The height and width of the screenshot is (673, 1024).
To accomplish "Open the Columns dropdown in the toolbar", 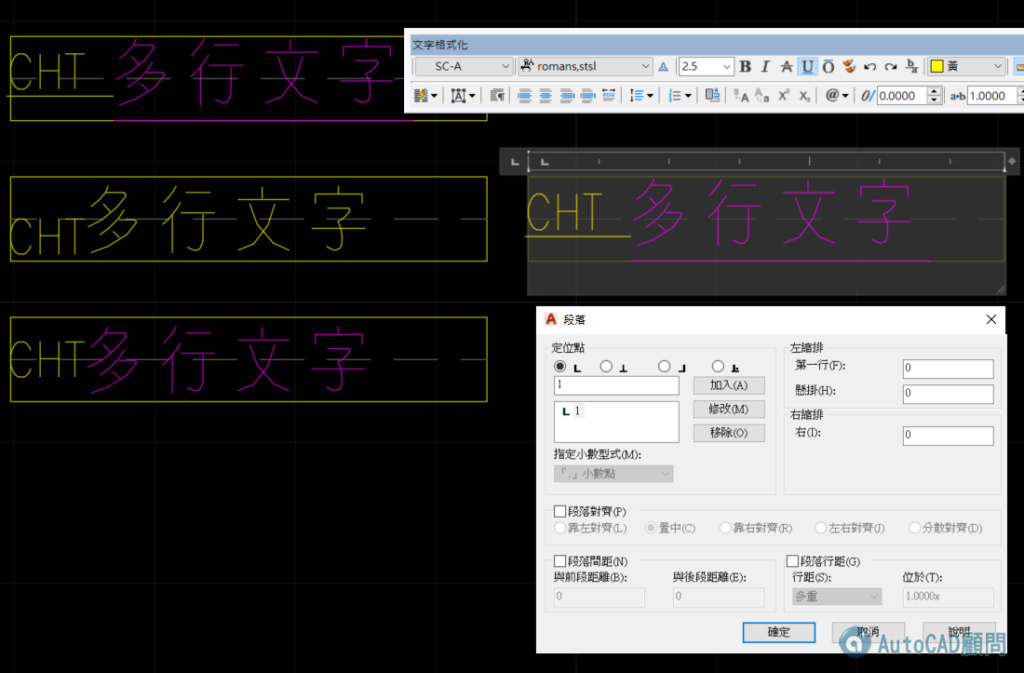I will [x=424, y=96].
